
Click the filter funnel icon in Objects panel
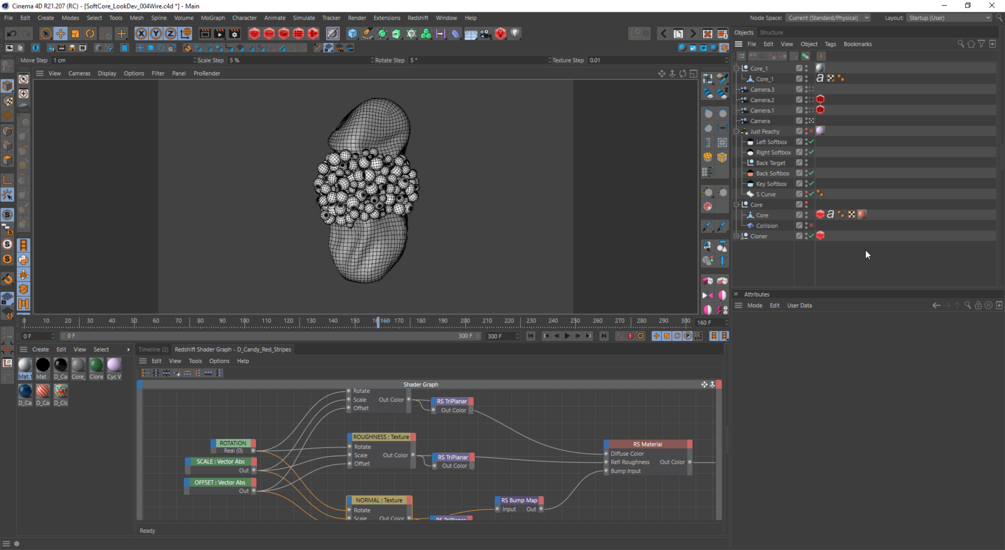[981, 44]
